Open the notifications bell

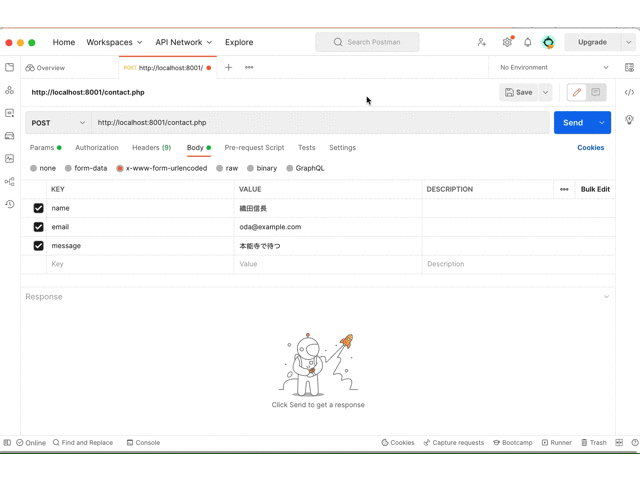527,42
